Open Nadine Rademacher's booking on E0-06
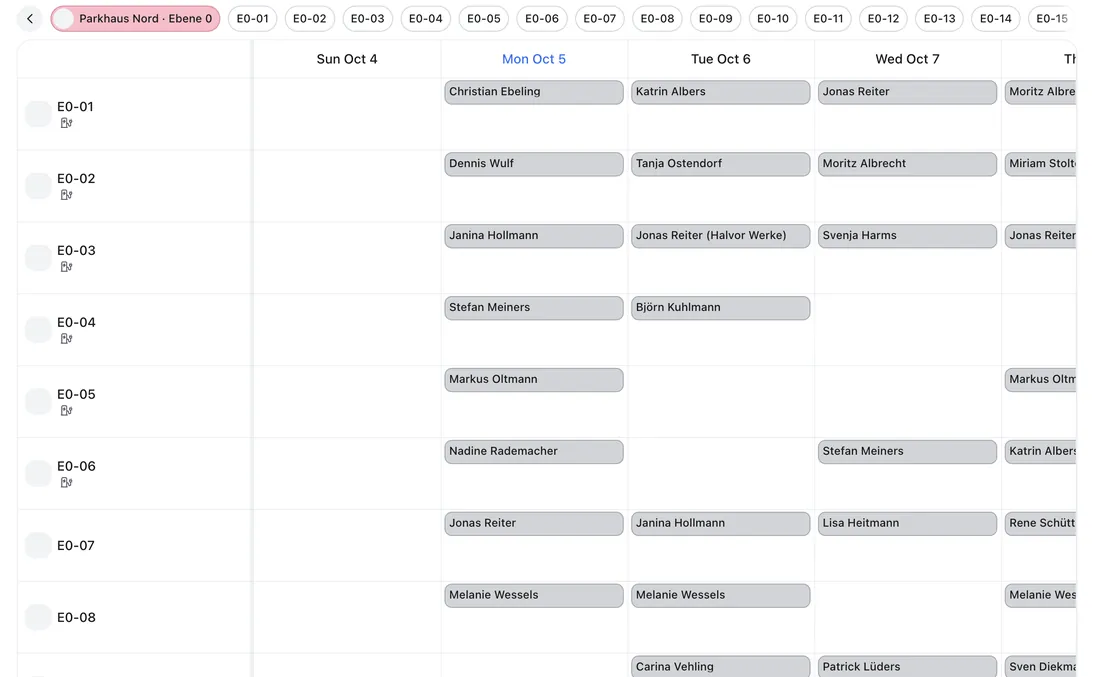Image resolution: width=1100 pixels, height=677 pixels. pyautogui.click(x=534, y=452)
